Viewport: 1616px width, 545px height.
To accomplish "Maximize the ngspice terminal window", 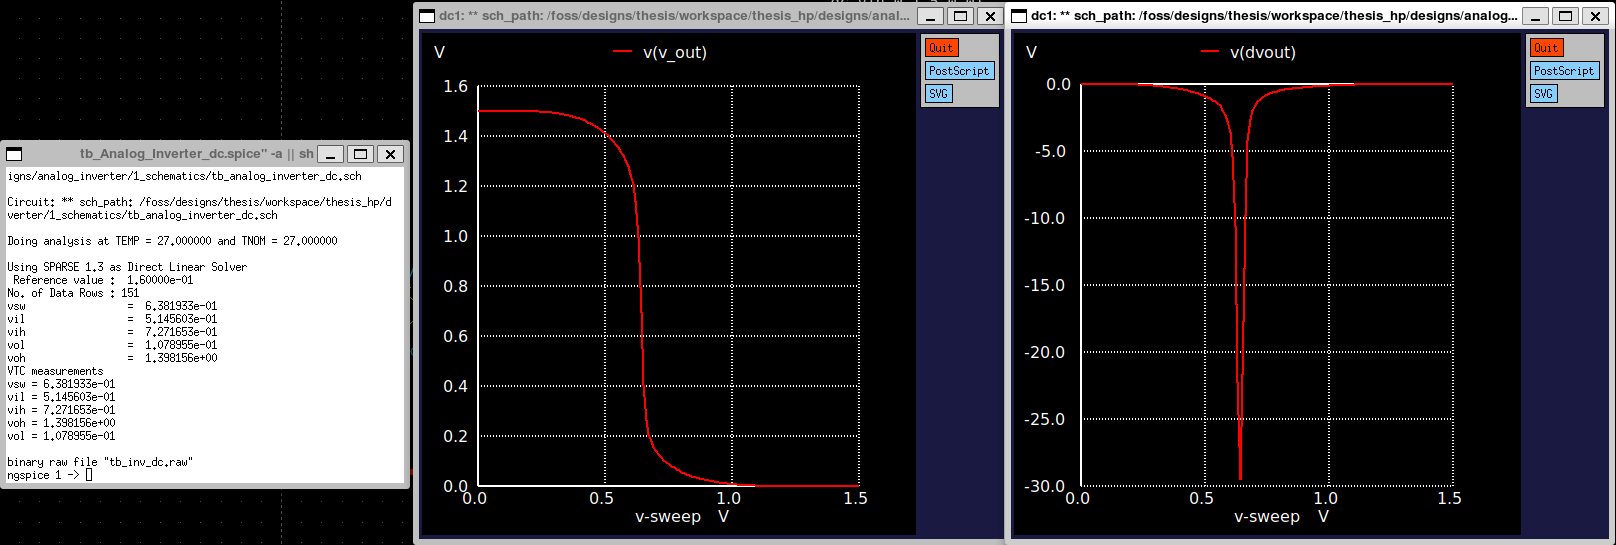I will 361,154.
